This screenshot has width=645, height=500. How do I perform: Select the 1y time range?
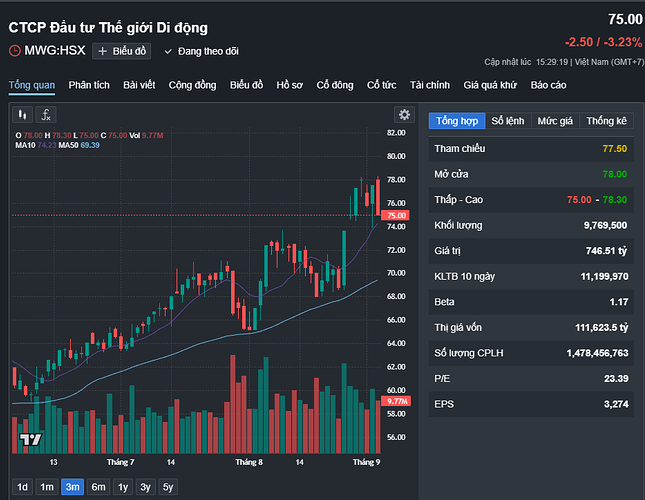122,487
